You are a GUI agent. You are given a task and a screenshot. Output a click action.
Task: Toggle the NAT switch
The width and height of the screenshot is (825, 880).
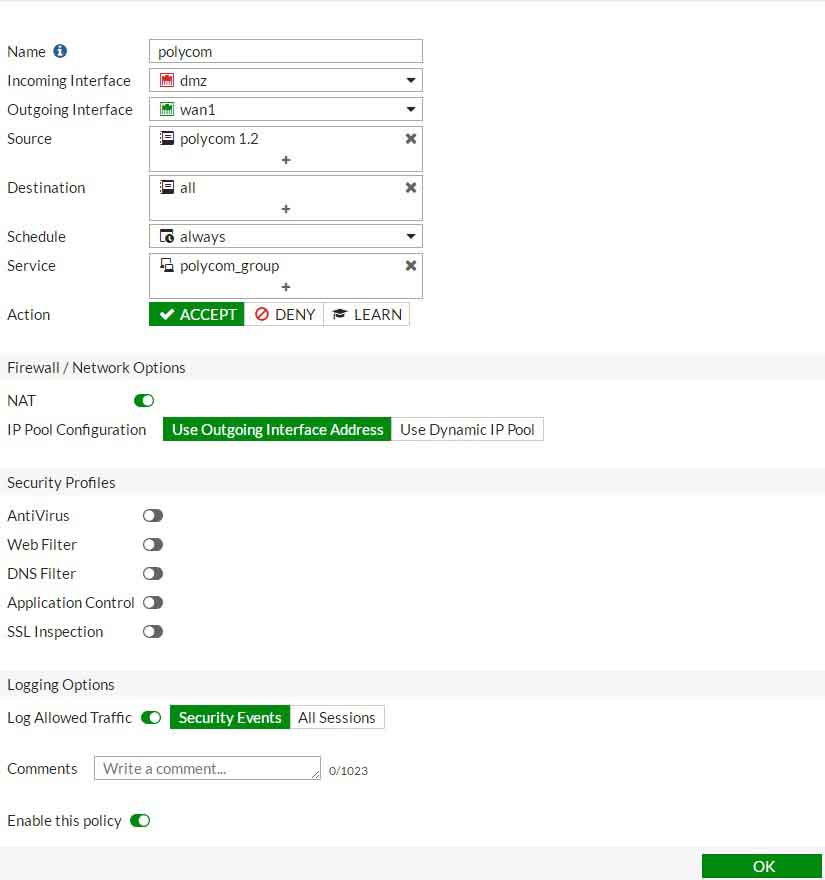coord(144,401)
